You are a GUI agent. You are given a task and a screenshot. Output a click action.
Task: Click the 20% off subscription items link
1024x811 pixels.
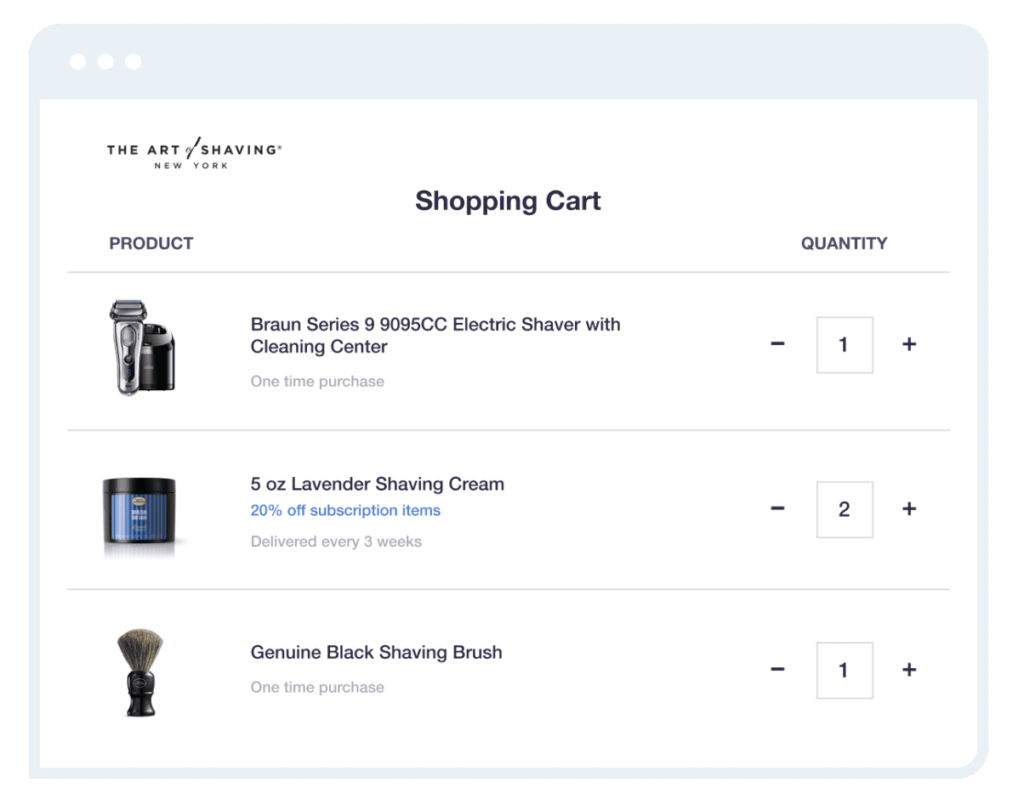(x=345, y=510)
